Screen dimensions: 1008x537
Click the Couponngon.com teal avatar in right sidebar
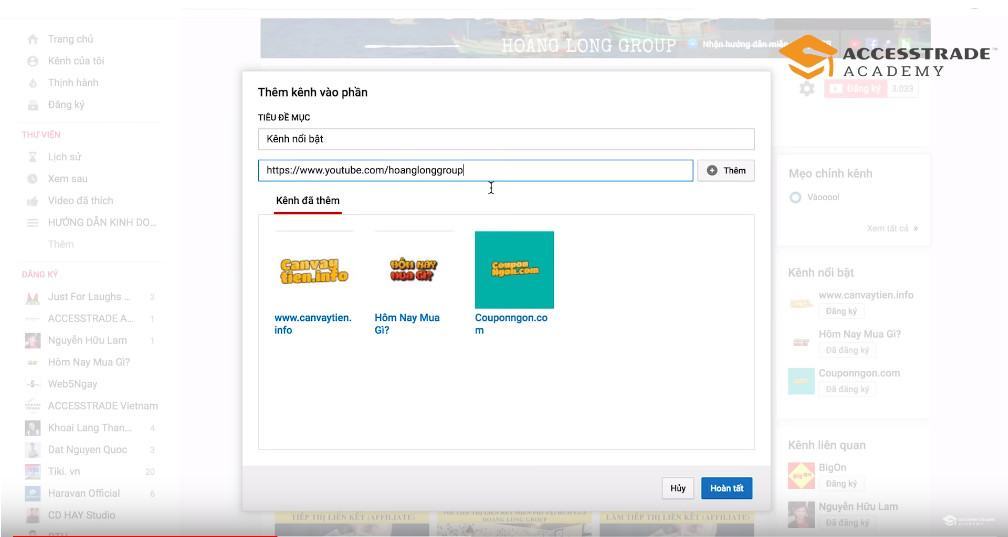(x=801, y=381)
